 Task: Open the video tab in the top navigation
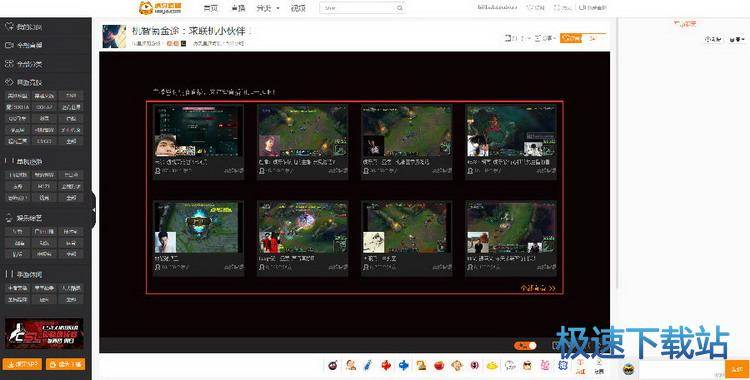[x=298, y=8]
